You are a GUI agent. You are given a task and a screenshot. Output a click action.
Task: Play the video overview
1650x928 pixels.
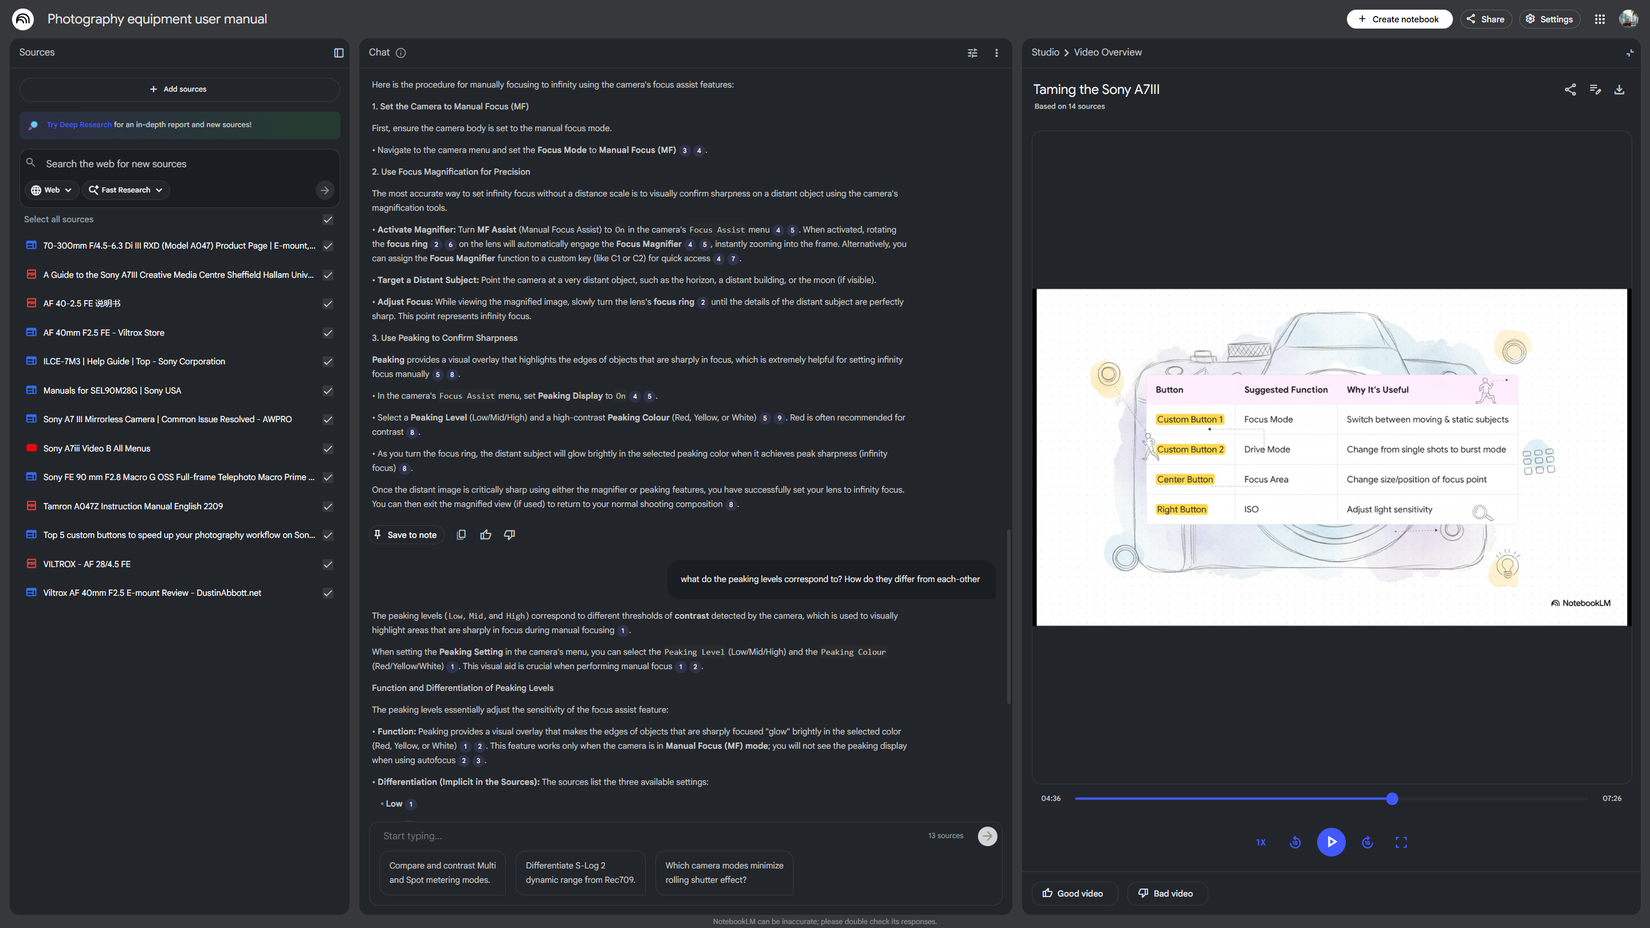click(1331, 842)
